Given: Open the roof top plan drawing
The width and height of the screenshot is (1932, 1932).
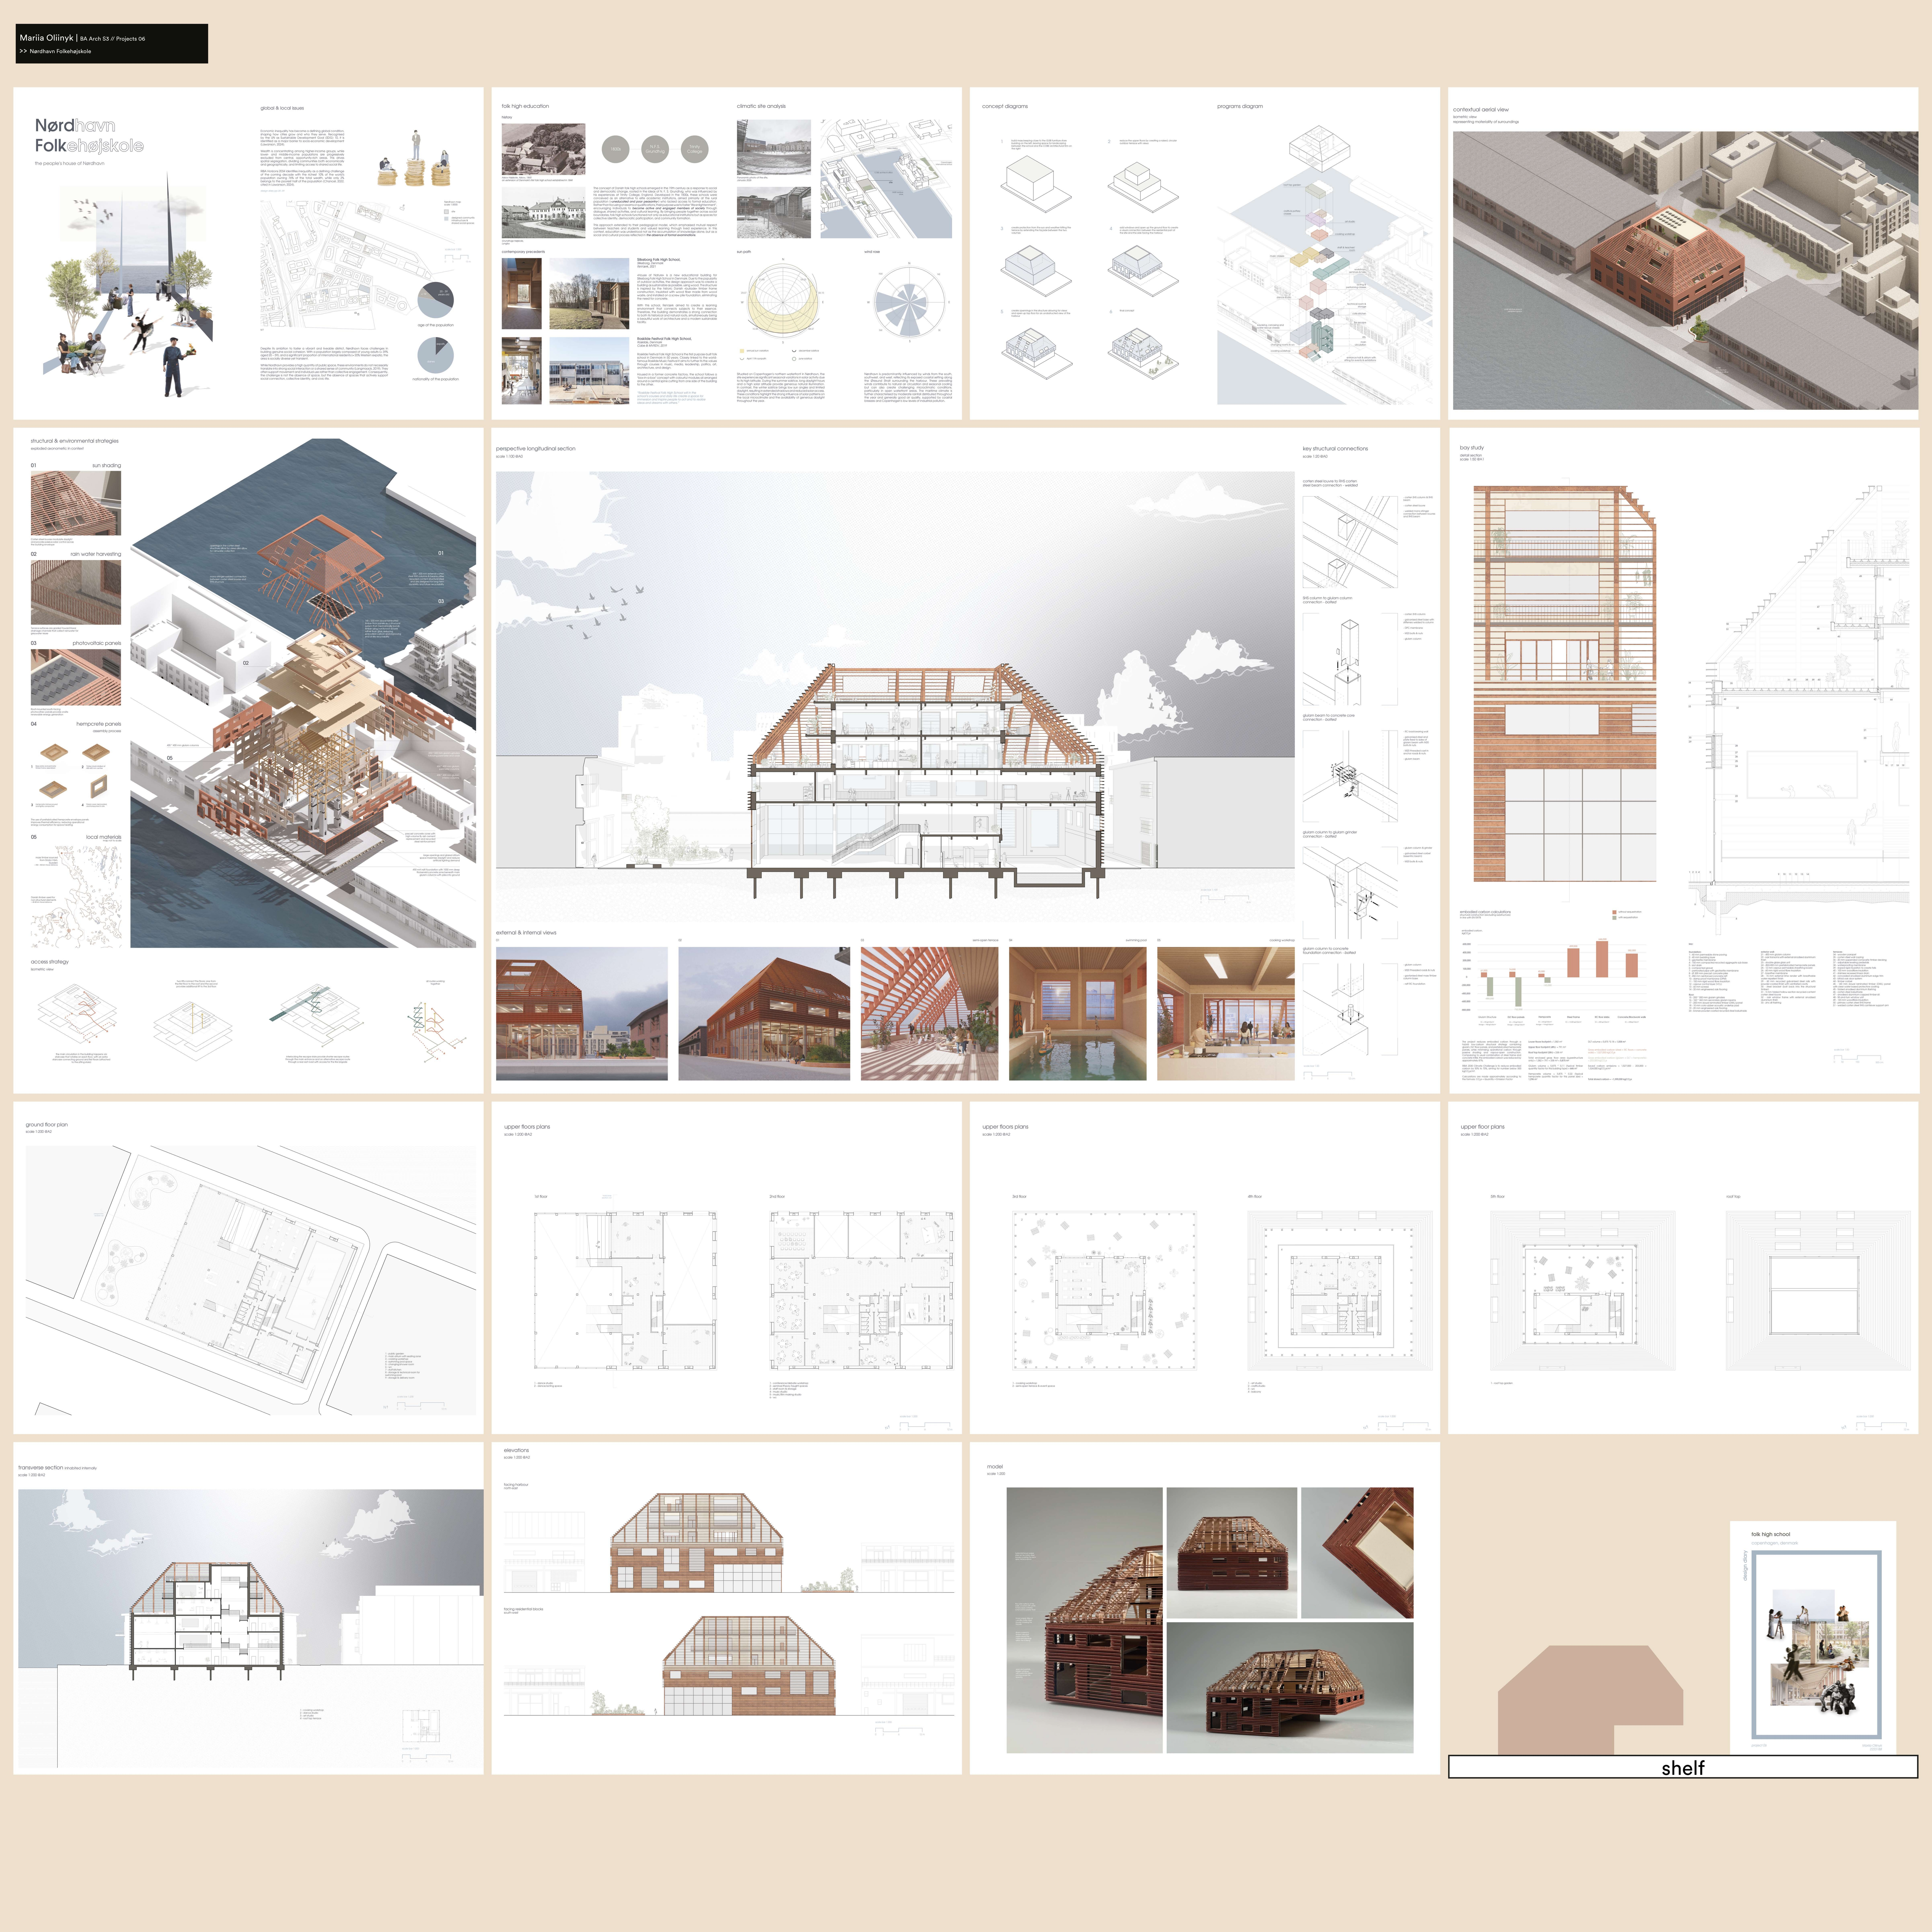Looking at the screenshot, I should [1818, 1291].
